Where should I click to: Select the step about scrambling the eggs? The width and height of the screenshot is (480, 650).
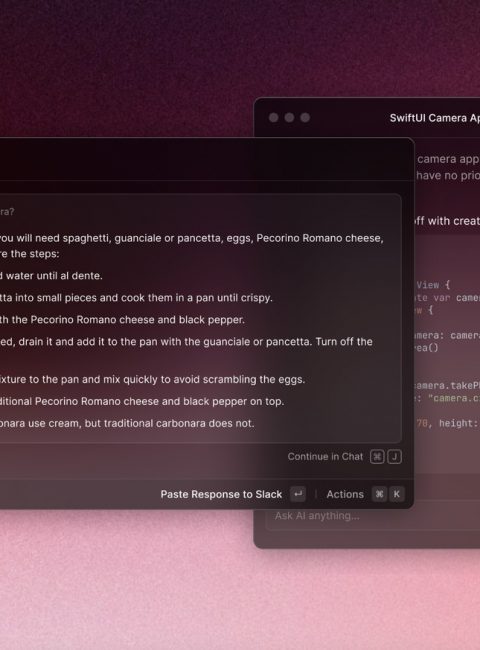tap(153, 380)
